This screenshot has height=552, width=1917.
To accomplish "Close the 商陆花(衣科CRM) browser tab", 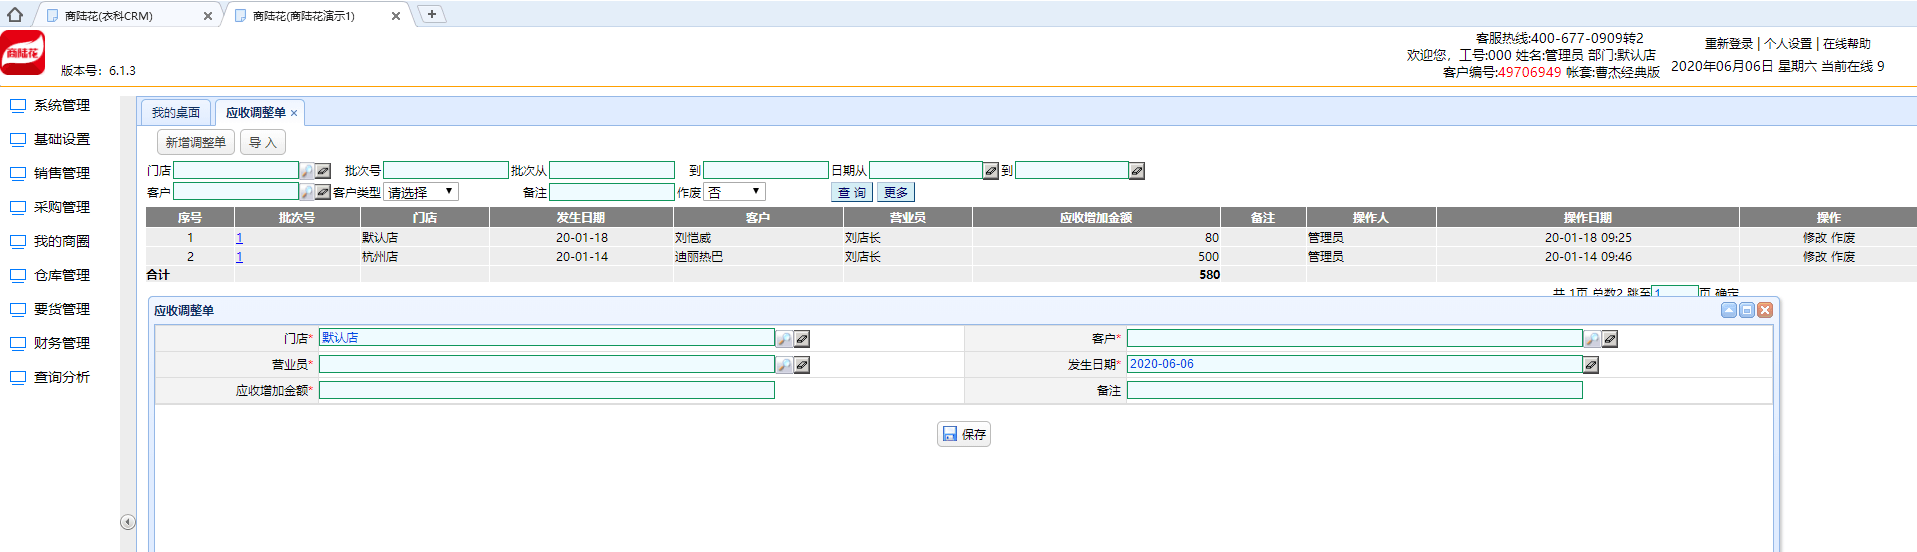I will (208, 16).
